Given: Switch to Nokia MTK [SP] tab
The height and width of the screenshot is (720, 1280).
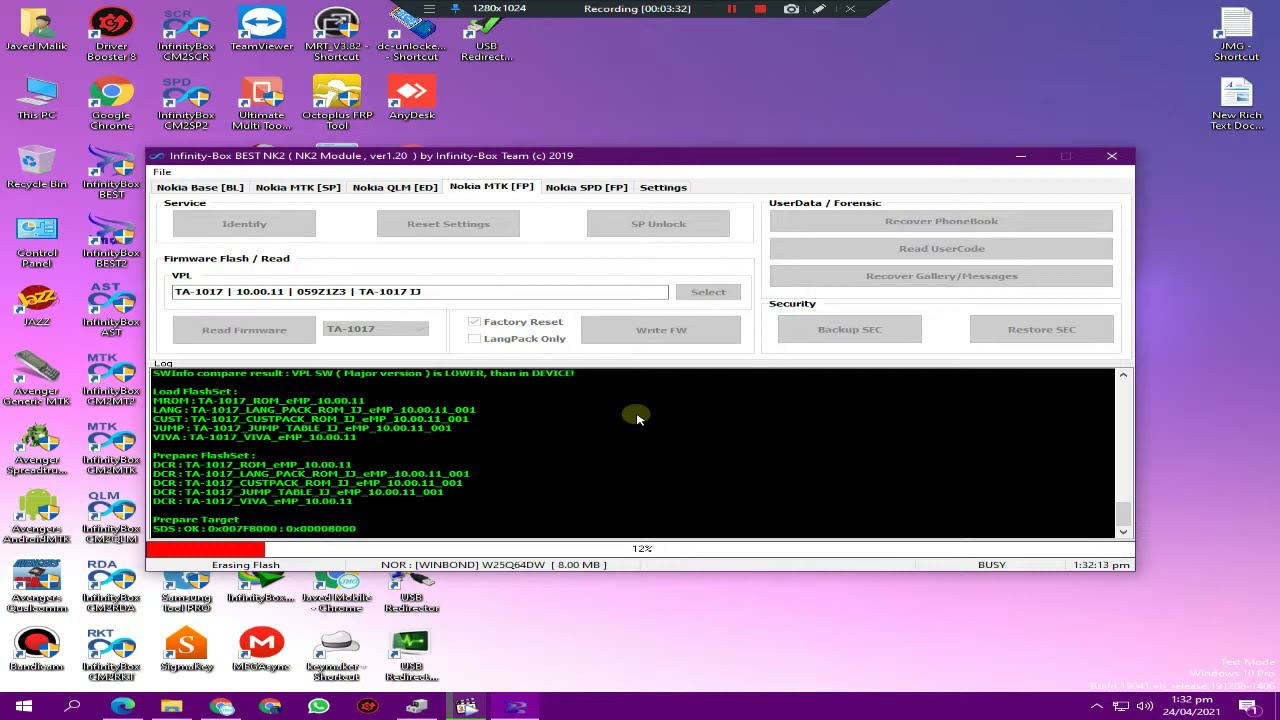Looking at the screenshot, I should click(x=298, y=187).
